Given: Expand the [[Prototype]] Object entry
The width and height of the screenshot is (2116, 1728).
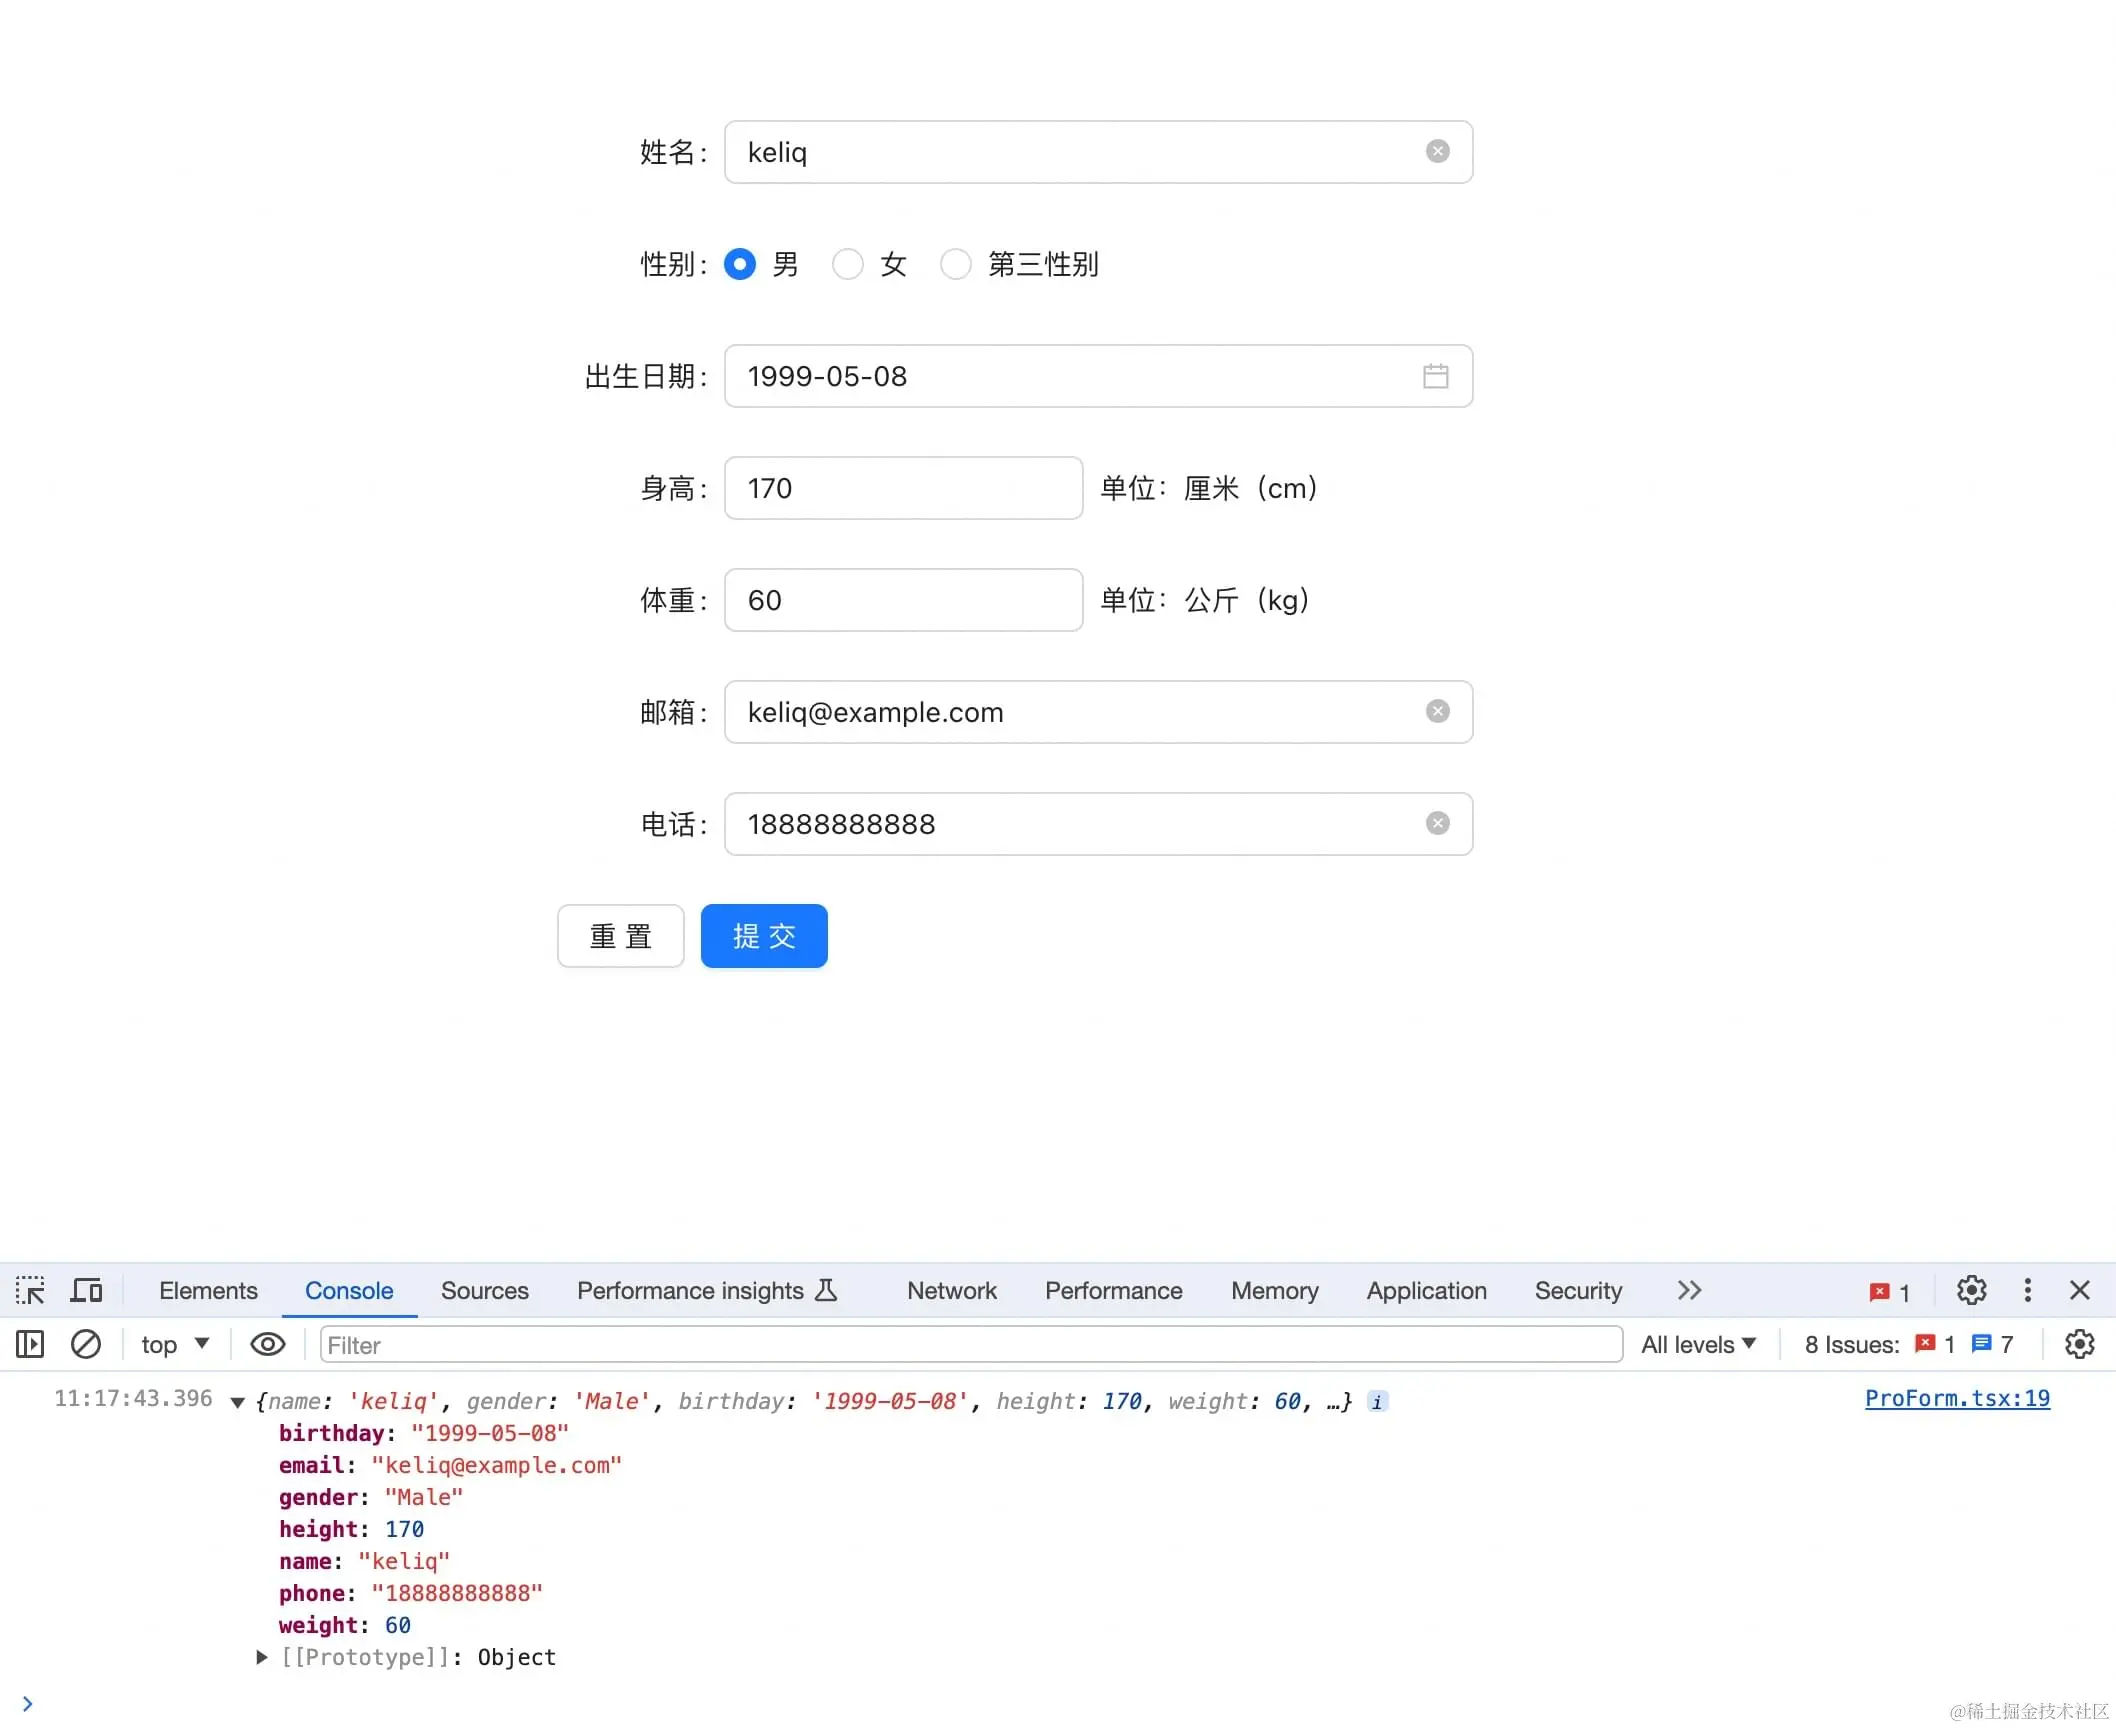Looking at the screenshot, I should 262,1657.
